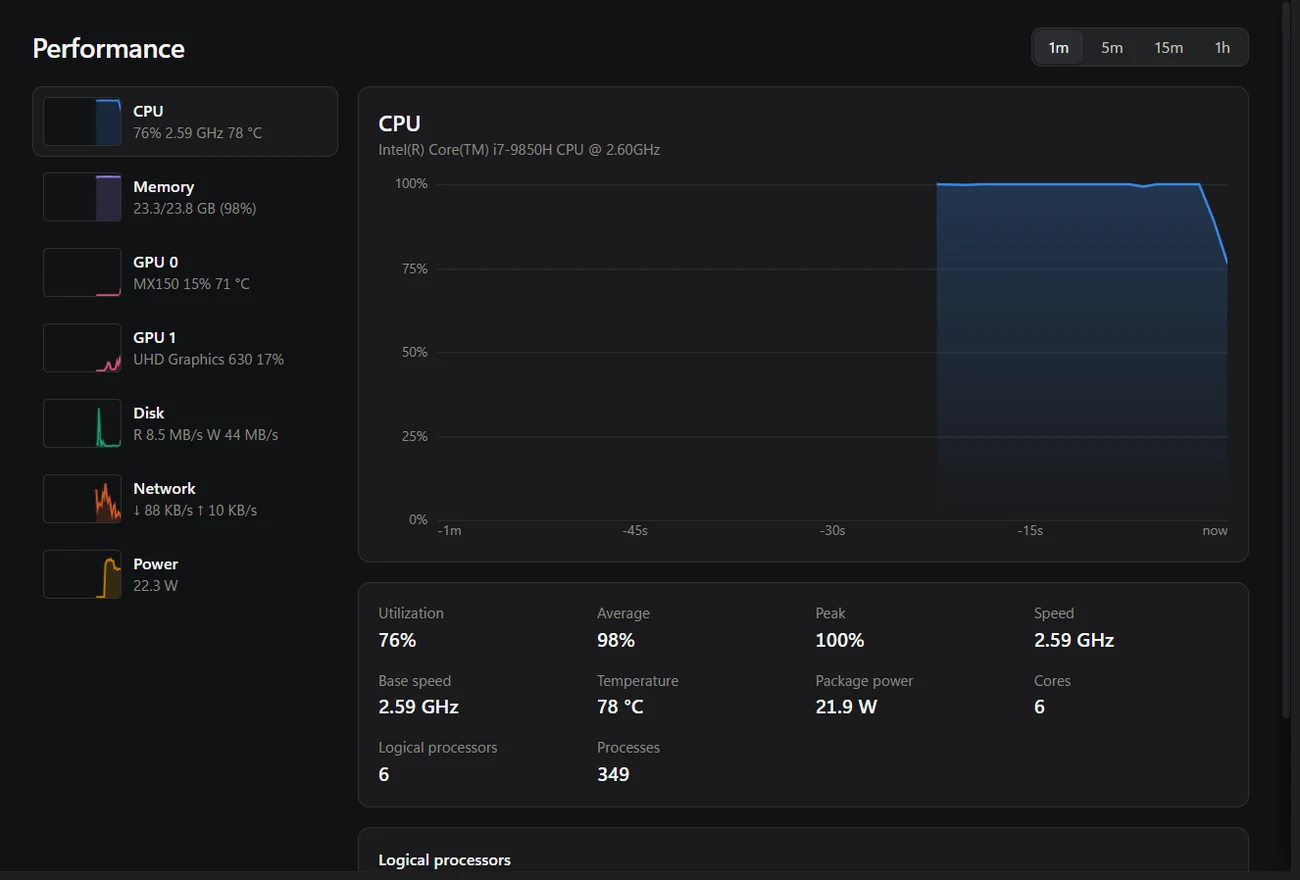Choose the 15m time range
The height and width of the screenshot is (880, 1300).
[1168, 47]
